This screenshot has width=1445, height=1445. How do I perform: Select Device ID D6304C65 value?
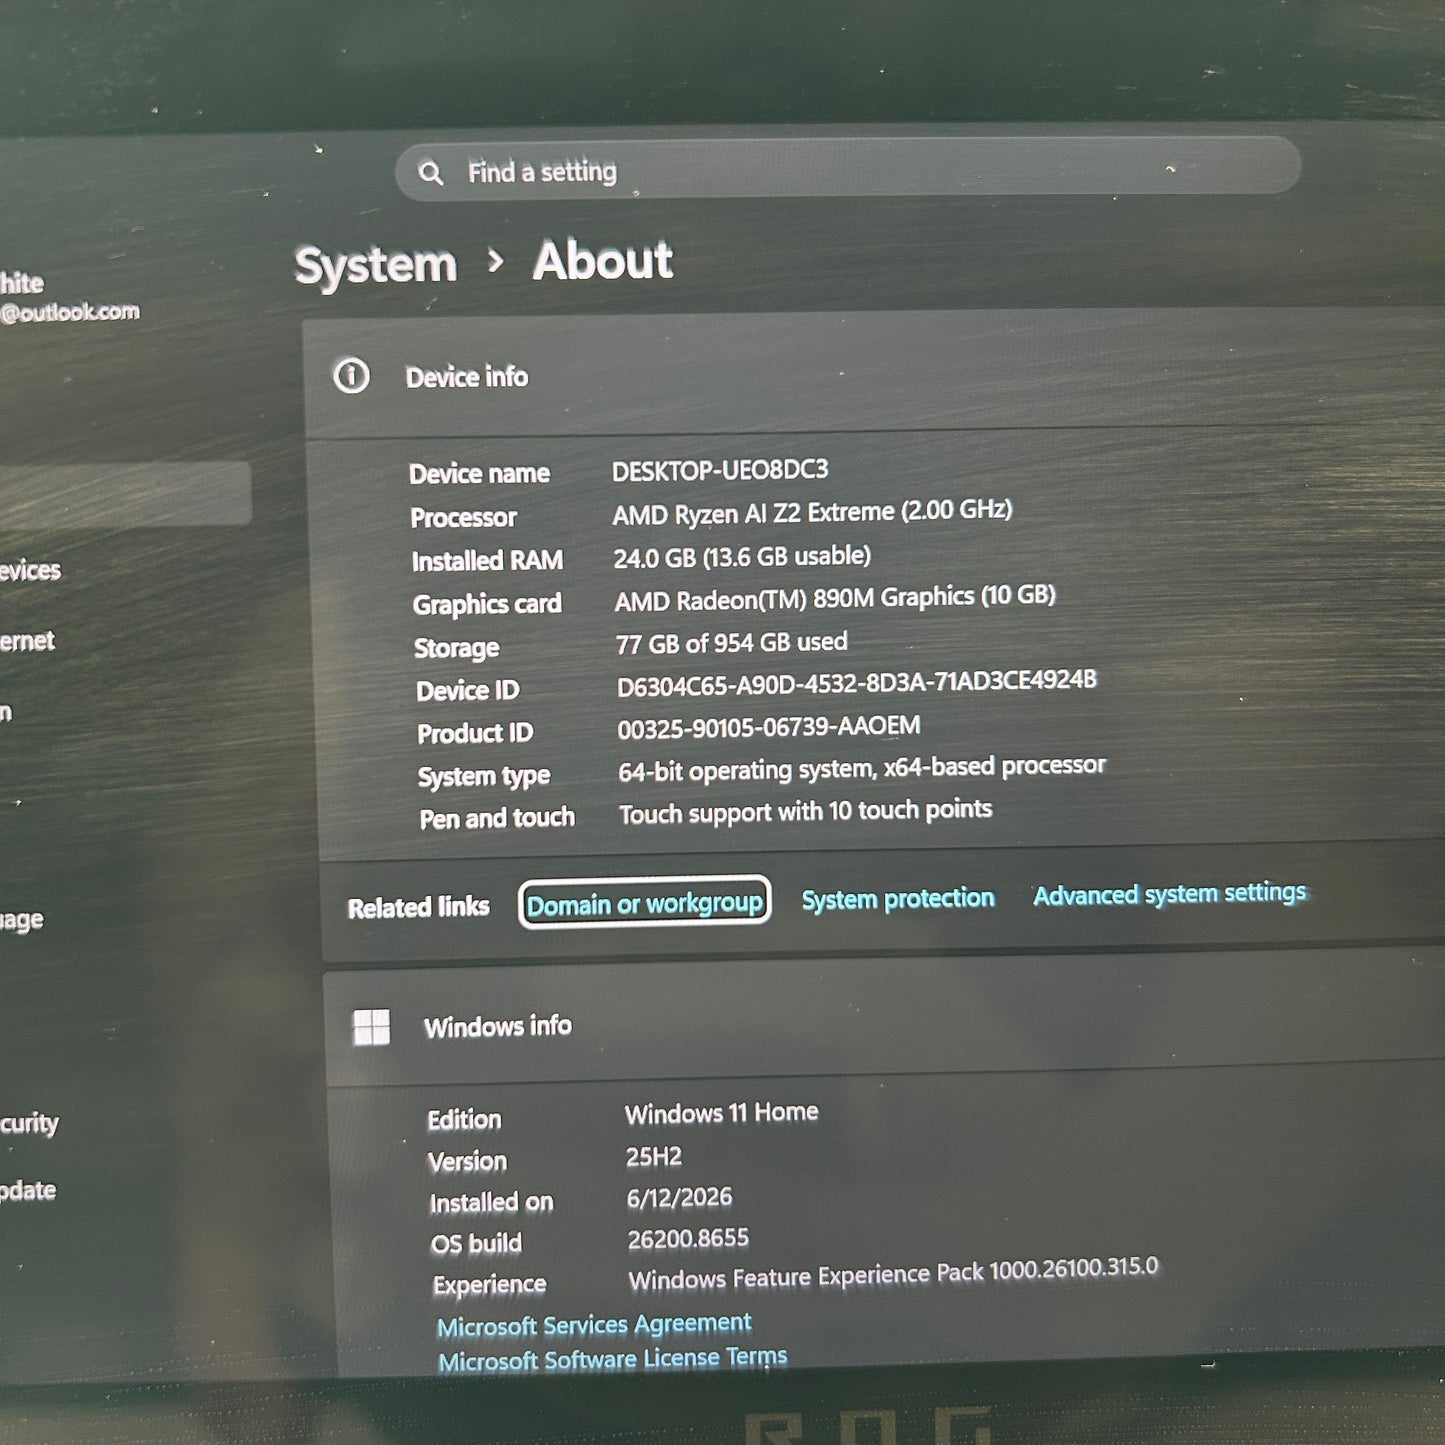(x=857, y=683)
